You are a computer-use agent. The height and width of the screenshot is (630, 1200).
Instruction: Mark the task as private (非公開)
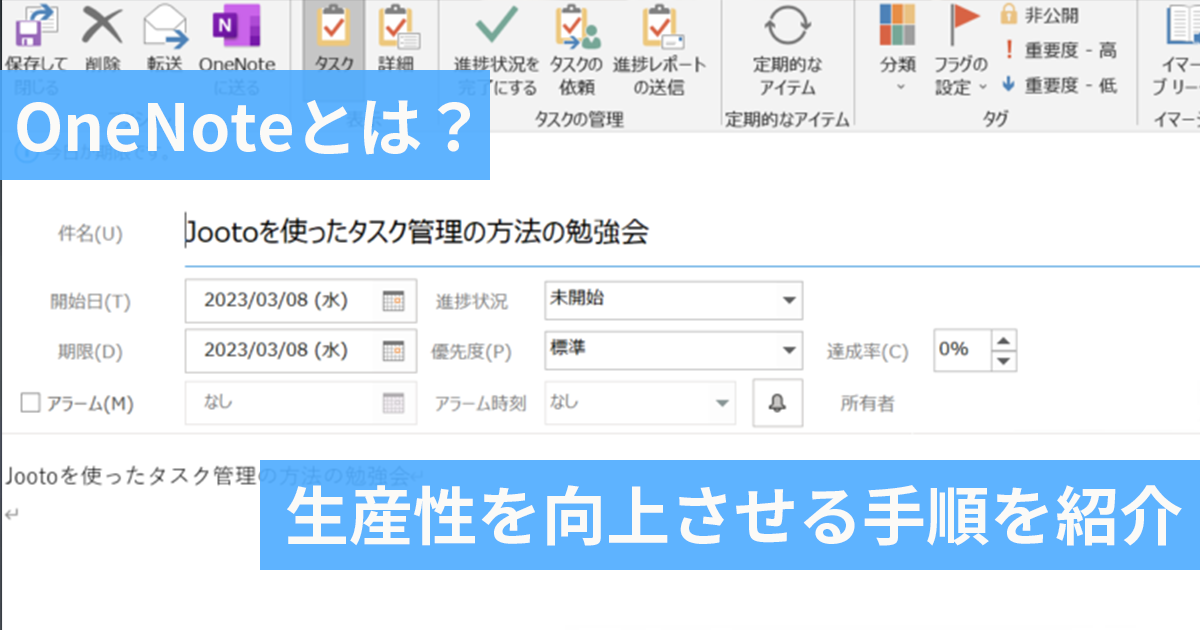point(1040,15)
